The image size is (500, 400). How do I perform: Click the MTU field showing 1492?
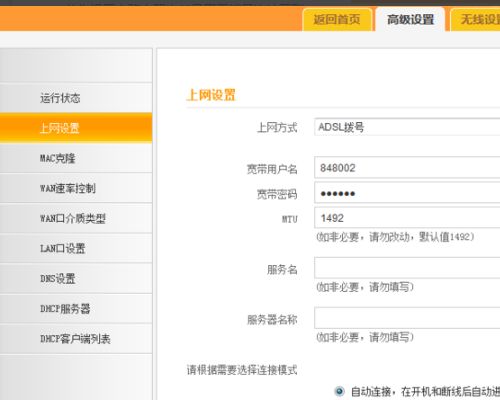pyautogui.click(x=407, y=218)
